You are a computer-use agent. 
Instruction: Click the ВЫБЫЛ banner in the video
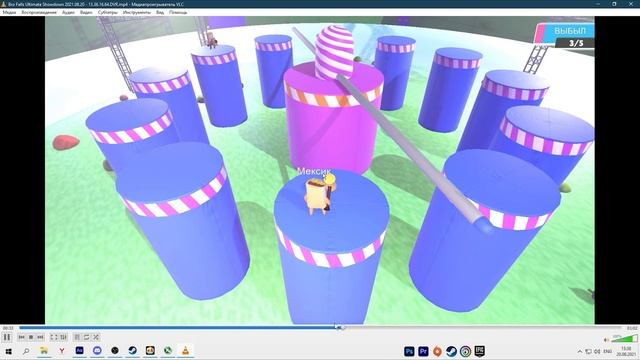(x=569, y=31)
